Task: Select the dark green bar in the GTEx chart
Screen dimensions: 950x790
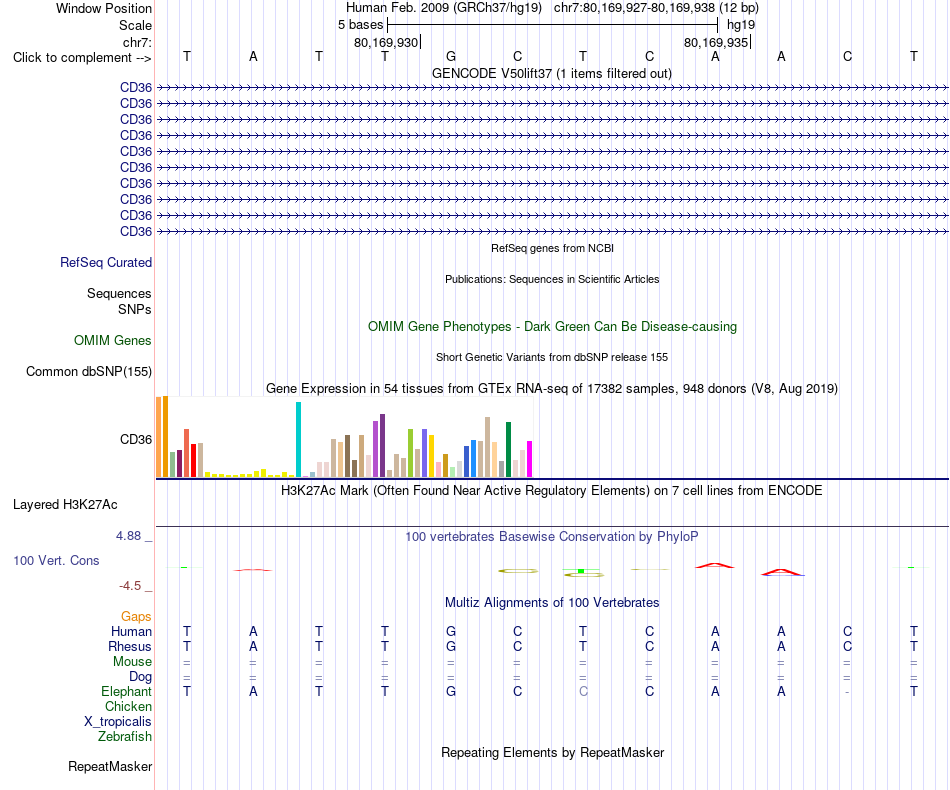Action: point(509,450)
